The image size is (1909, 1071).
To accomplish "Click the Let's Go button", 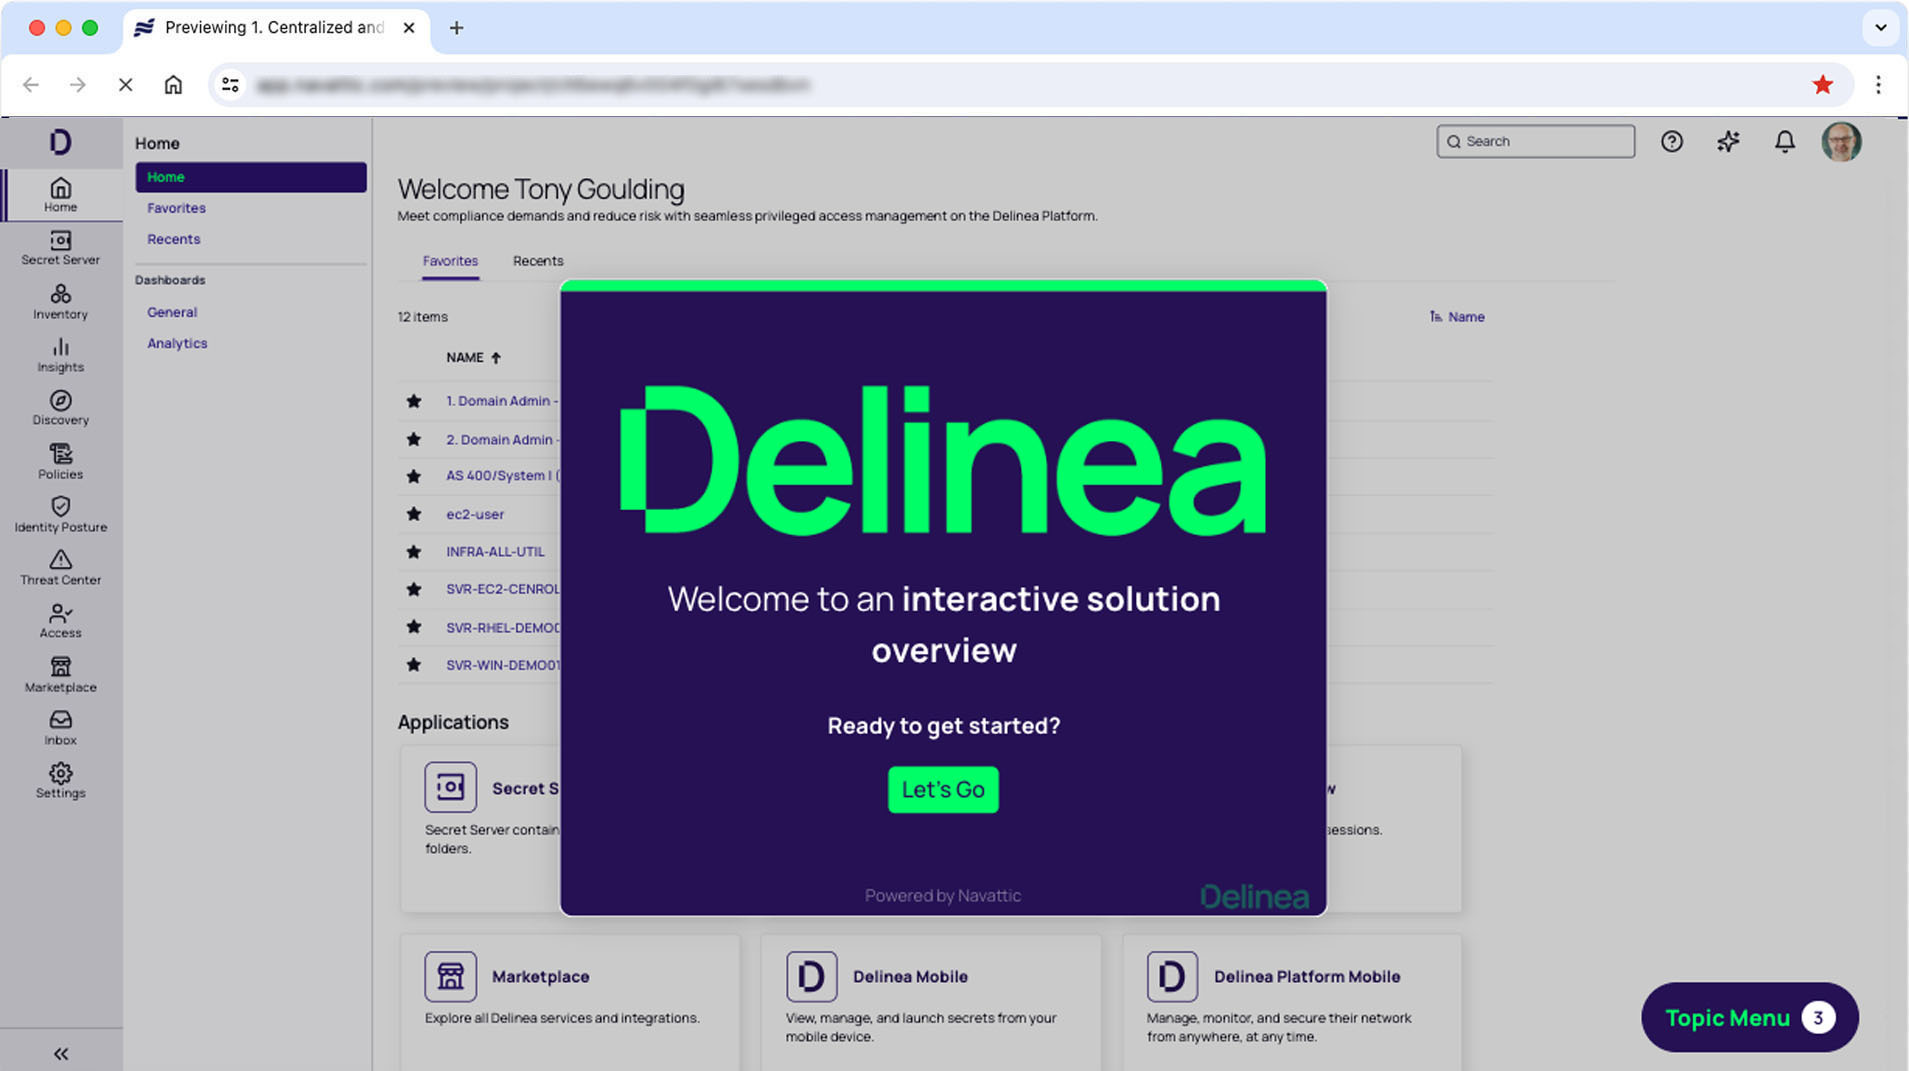I will tap(943, 790).
